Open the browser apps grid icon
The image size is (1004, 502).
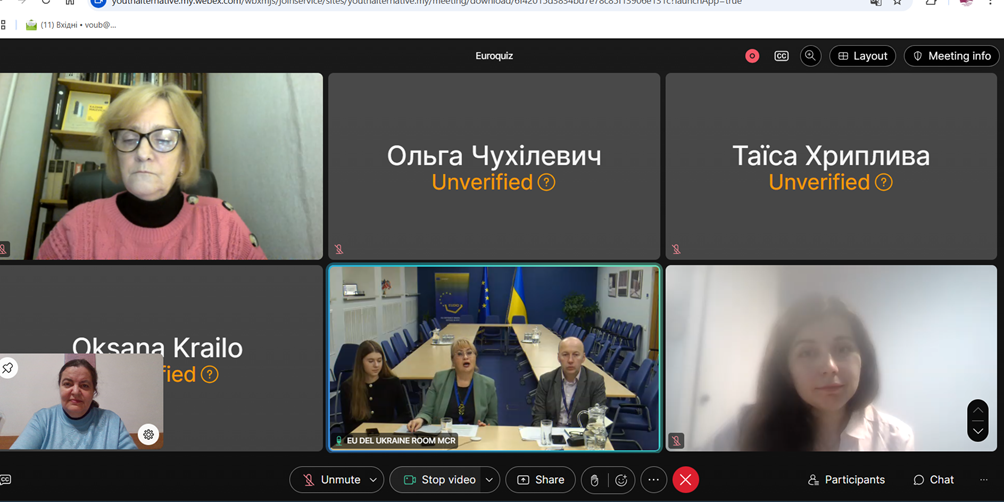tap(3, 25)
